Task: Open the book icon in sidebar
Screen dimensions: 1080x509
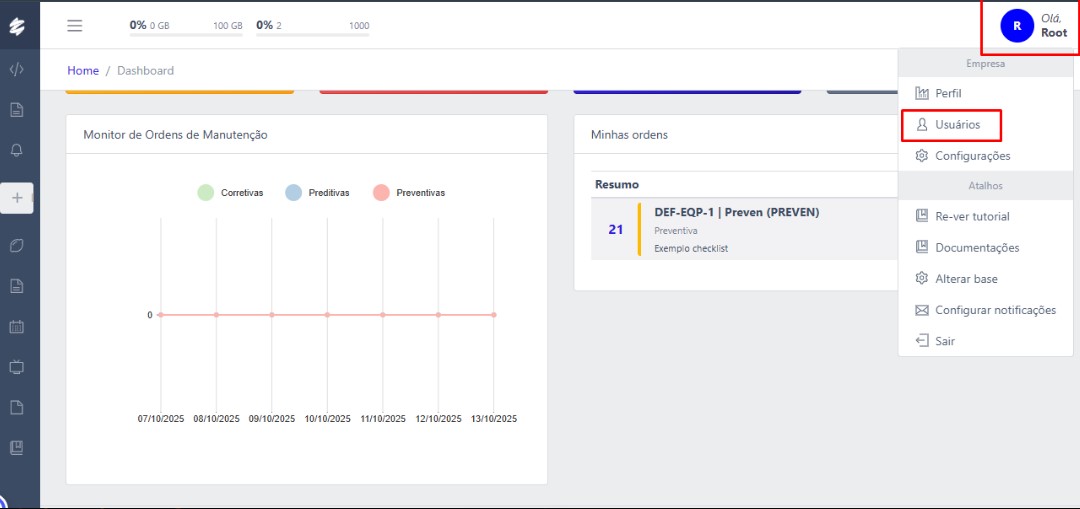Action: pos(17,447)
